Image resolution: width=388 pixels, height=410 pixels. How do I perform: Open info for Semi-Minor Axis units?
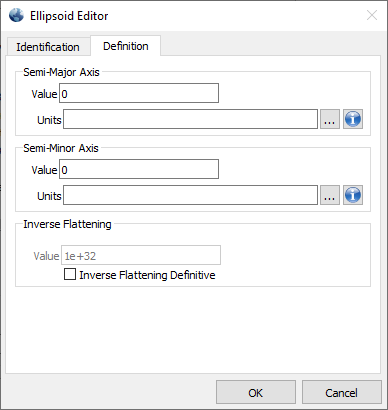click(x=353, y=195)
